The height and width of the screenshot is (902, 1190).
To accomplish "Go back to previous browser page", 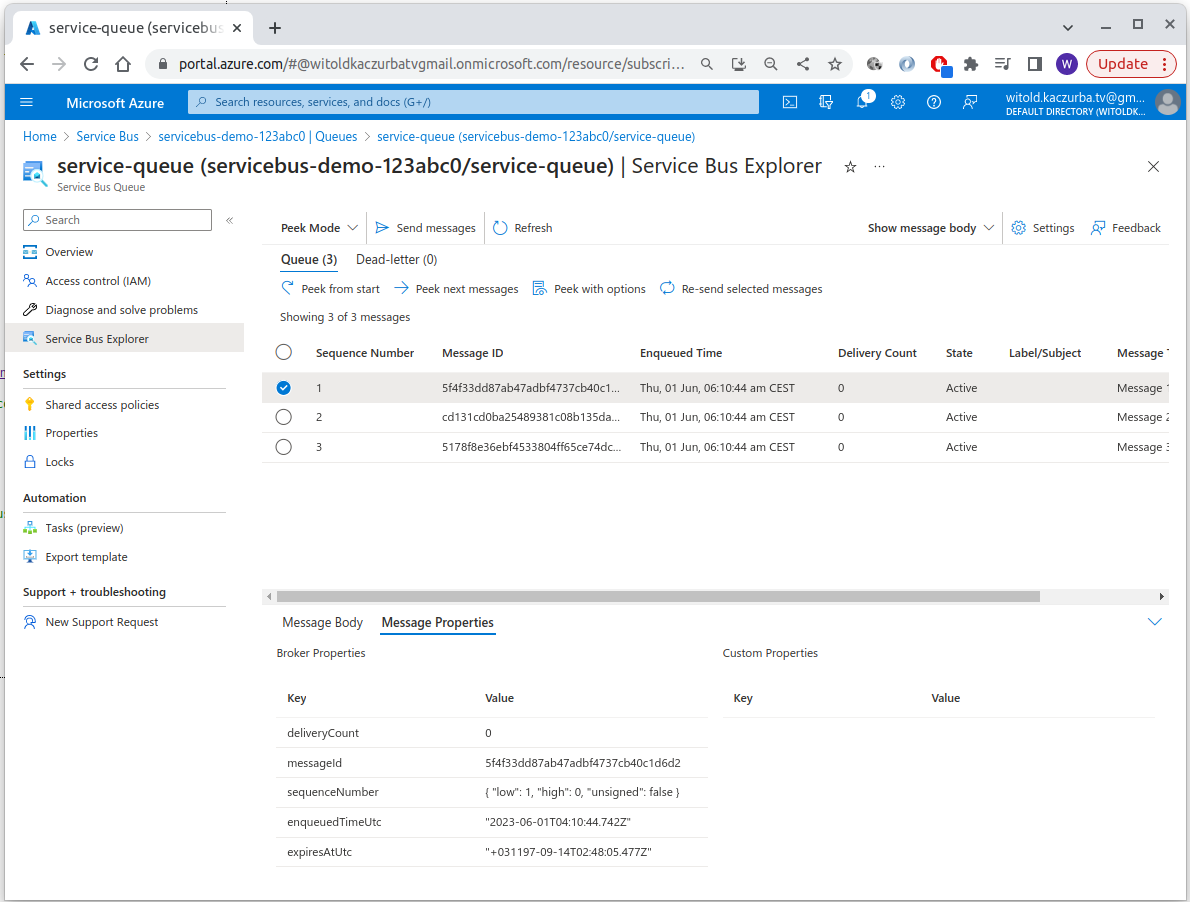I will click(27, 64).
